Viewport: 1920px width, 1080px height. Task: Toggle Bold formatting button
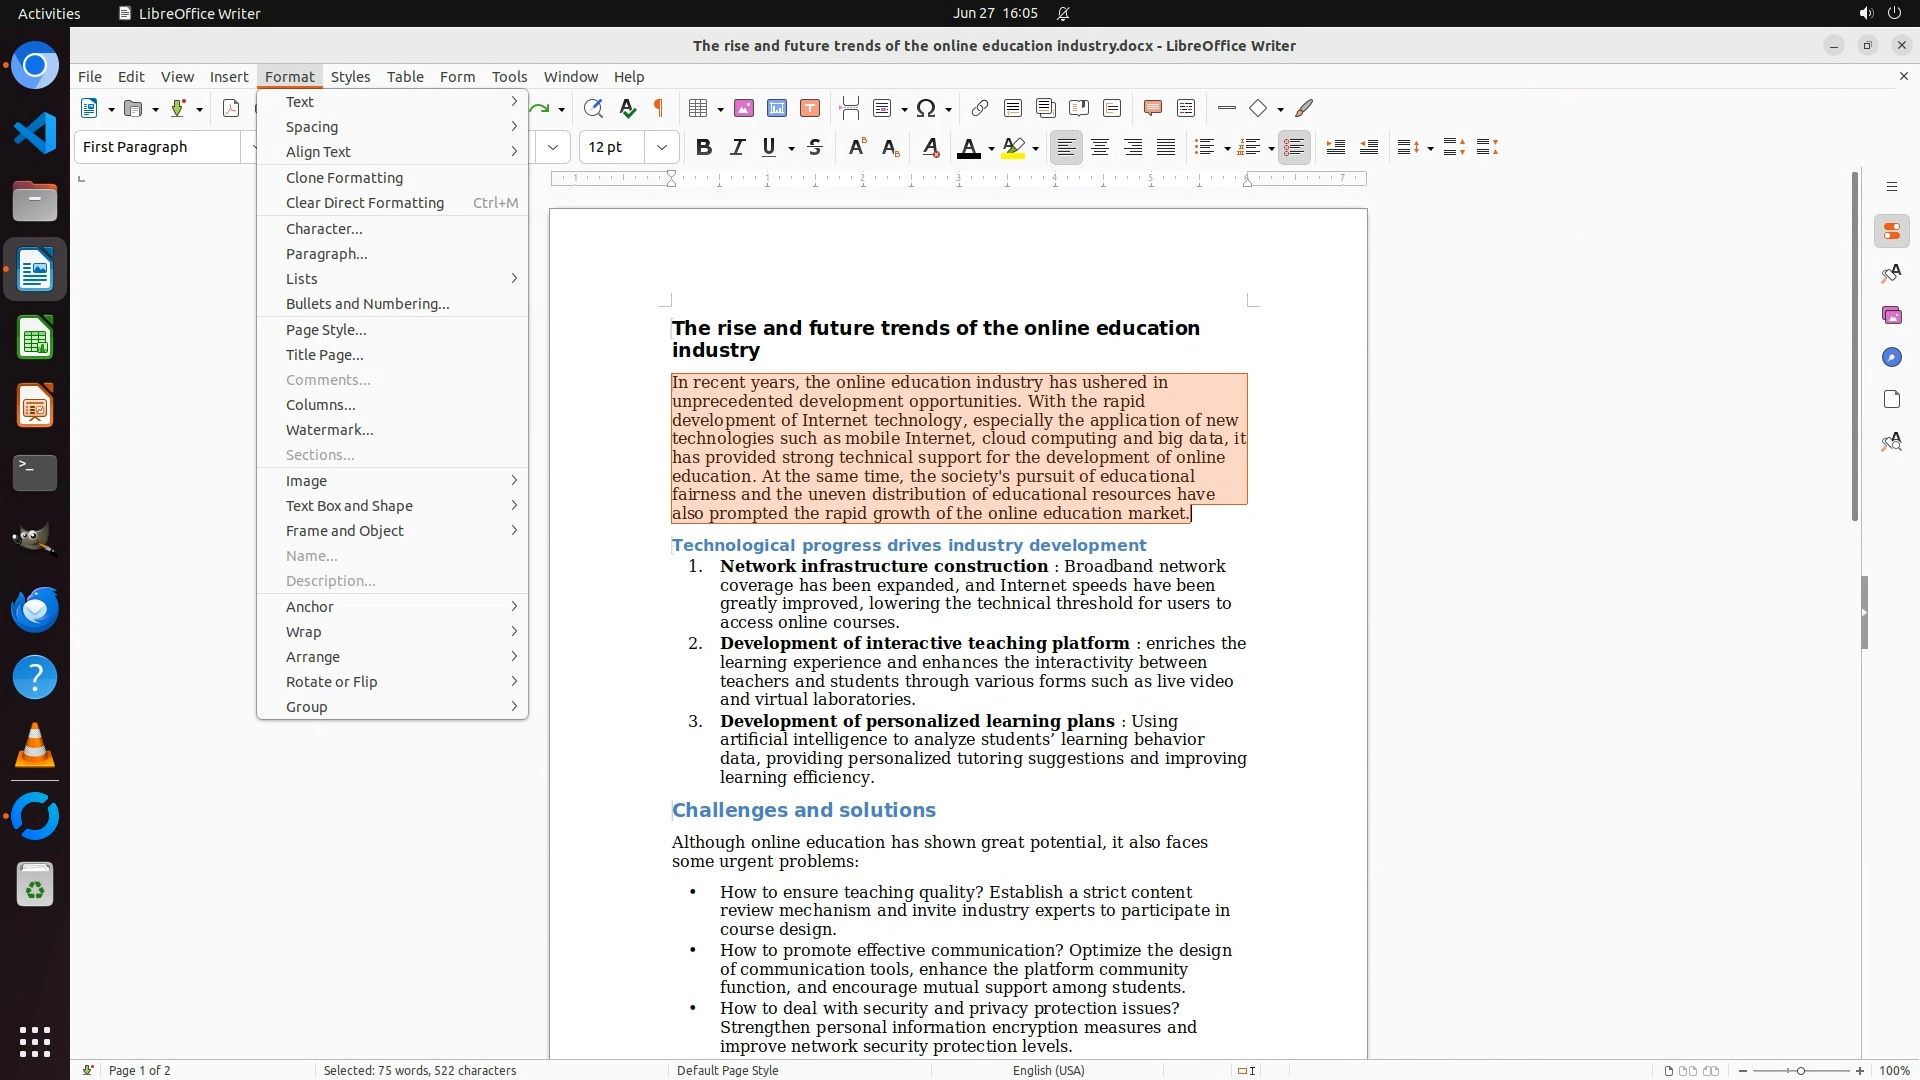click(x=704, y=147)
